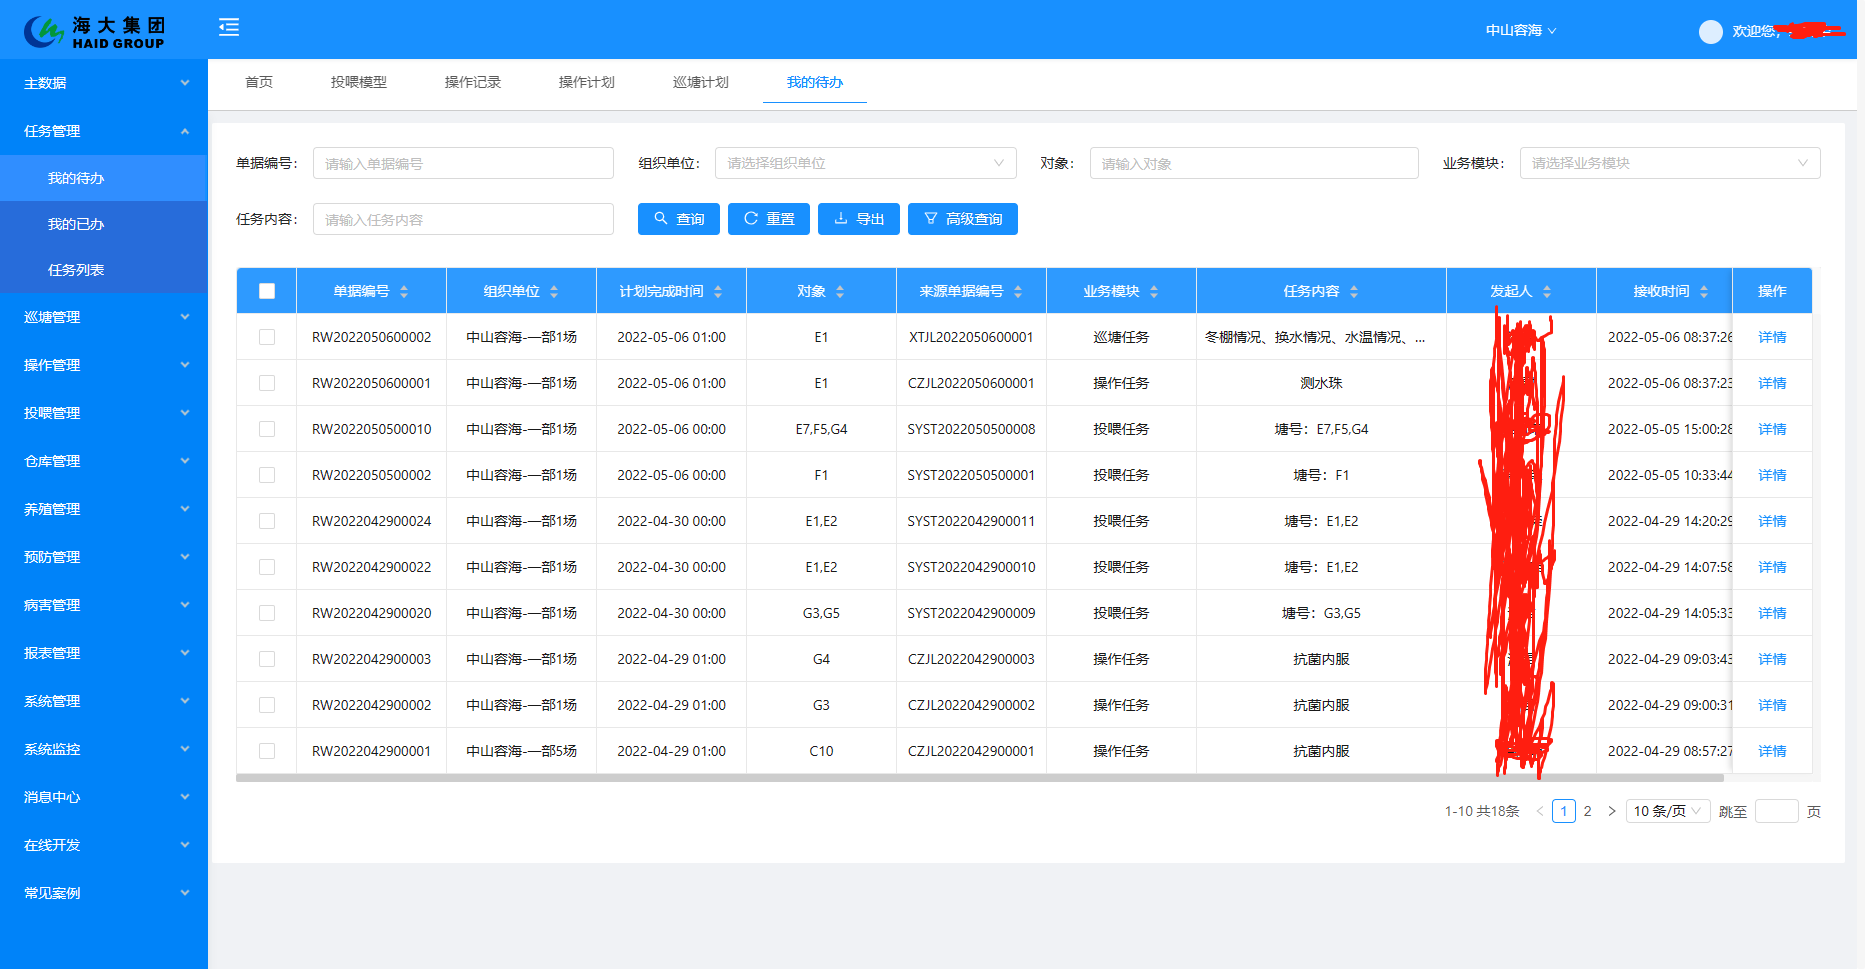Expand the 系统管理 sidebar menu

[x=104, y=701]
